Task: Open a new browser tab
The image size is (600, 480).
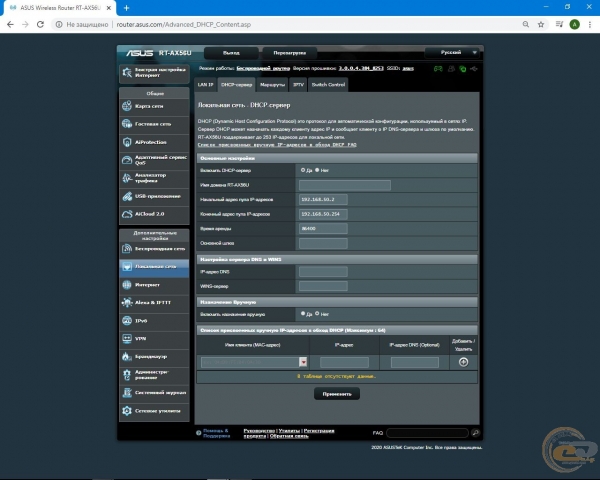Action: tap(126, 8)
